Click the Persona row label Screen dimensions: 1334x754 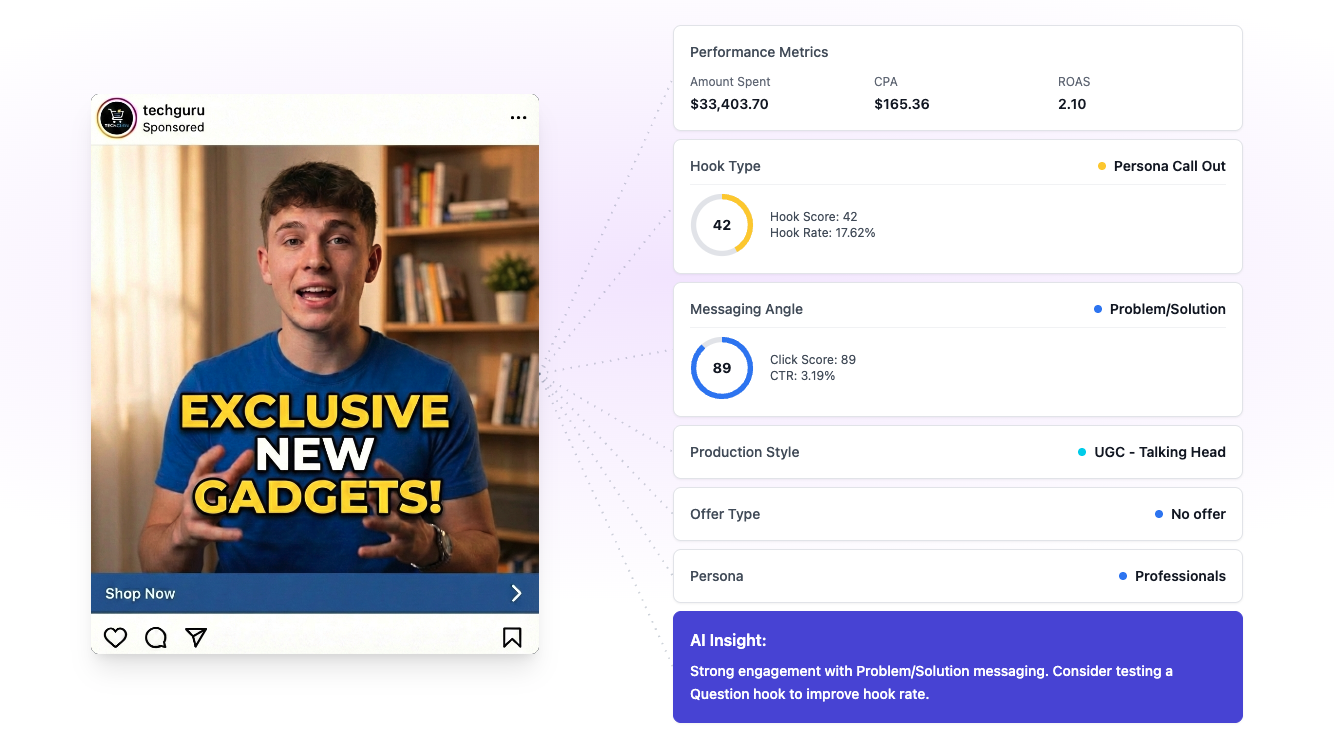point(716,576)
